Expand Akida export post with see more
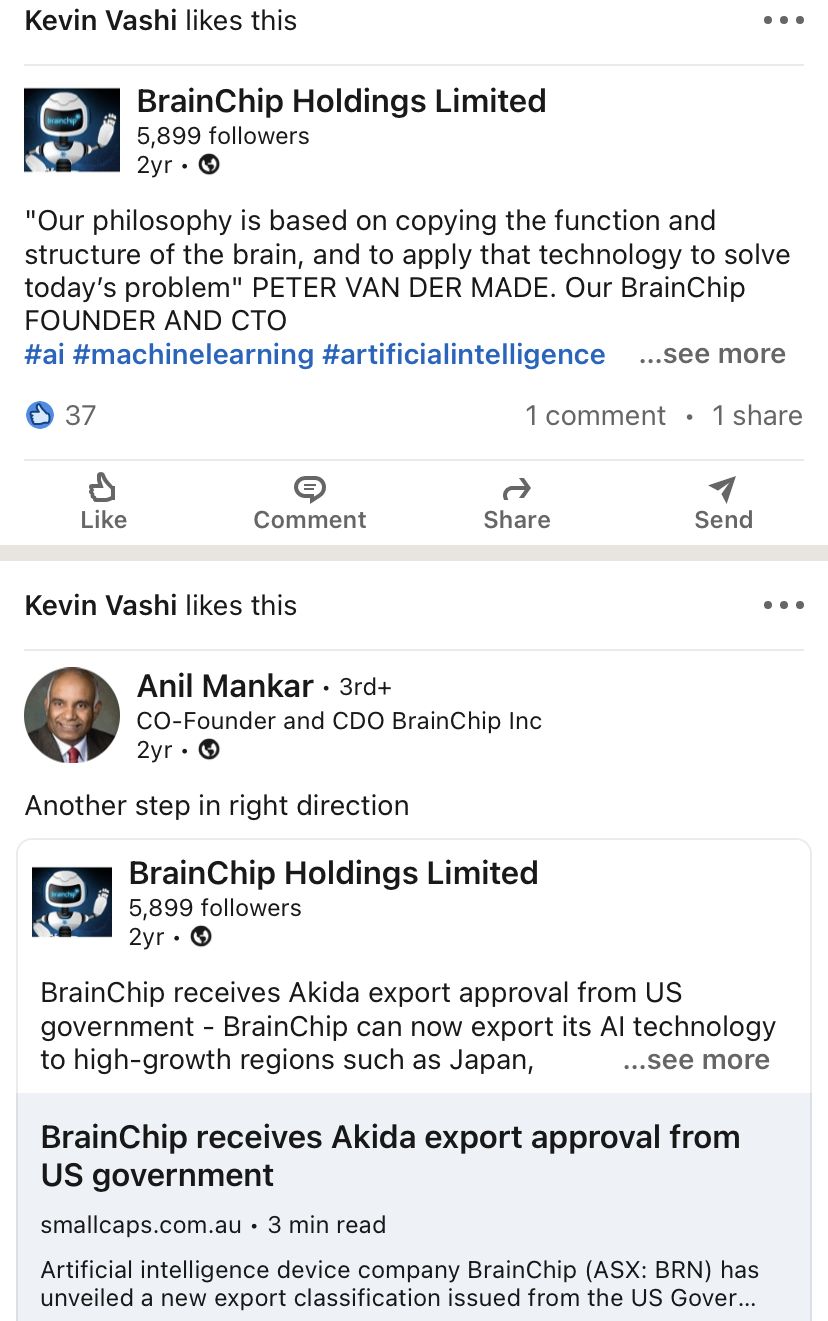The width and height of the screenshot is (828, 1321). (x=696, y=1060)
